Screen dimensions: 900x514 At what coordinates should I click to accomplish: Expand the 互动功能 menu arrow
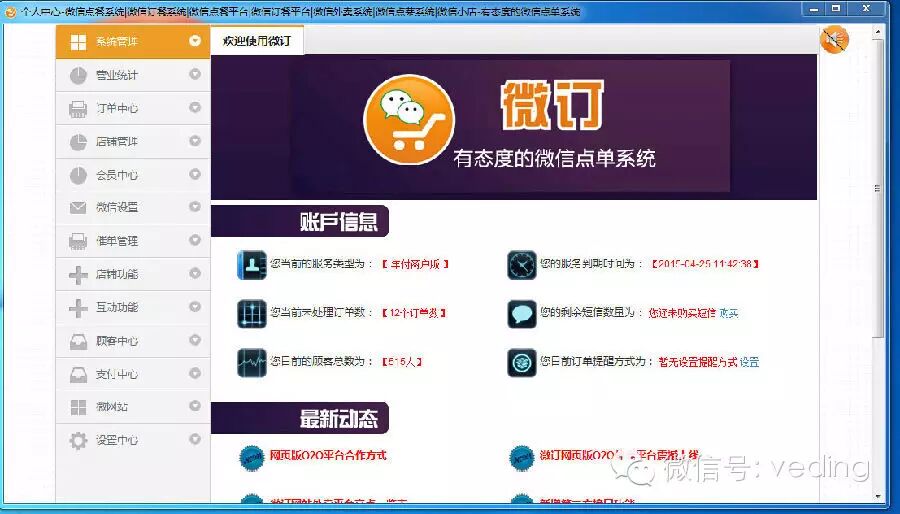click(x=195, y=306)
